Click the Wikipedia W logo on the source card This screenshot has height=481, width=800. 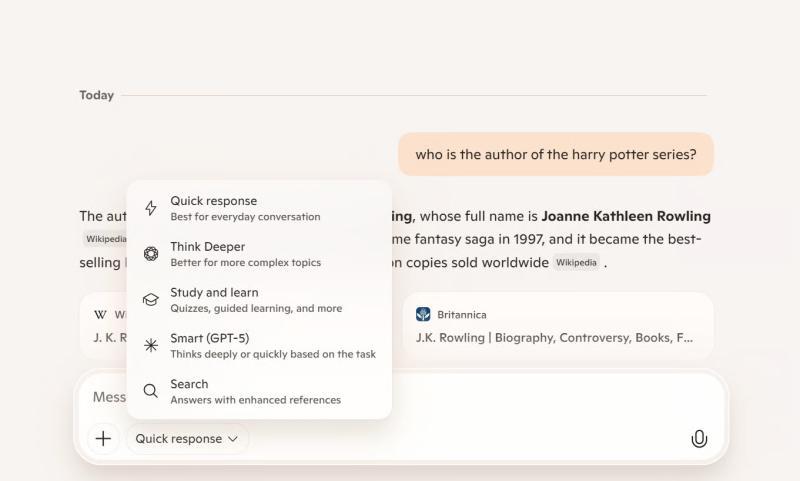100,314
